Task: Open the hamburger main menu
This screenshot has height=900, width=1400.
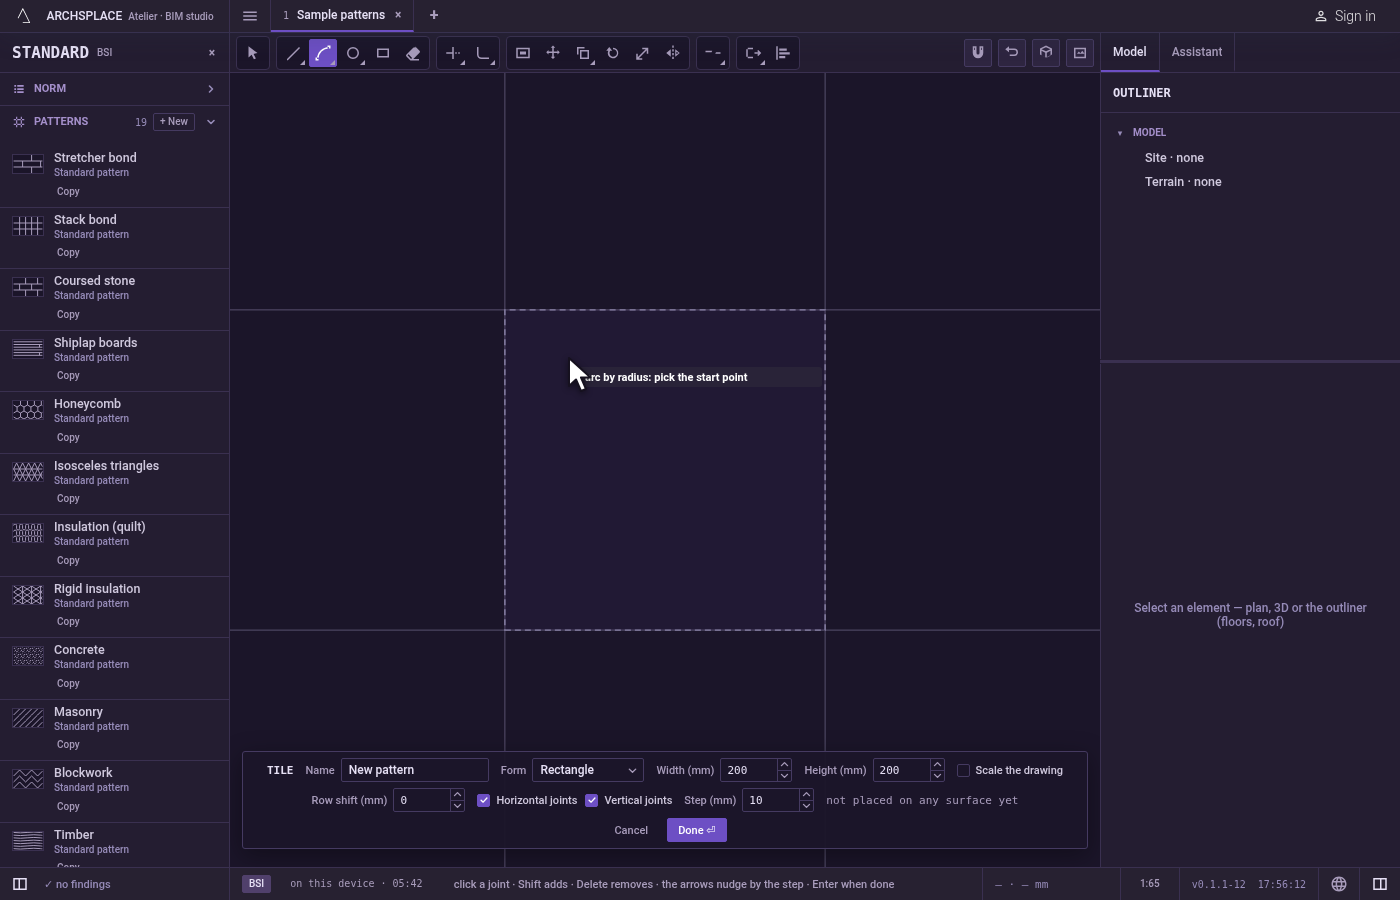Action: (x=250, y=16)
